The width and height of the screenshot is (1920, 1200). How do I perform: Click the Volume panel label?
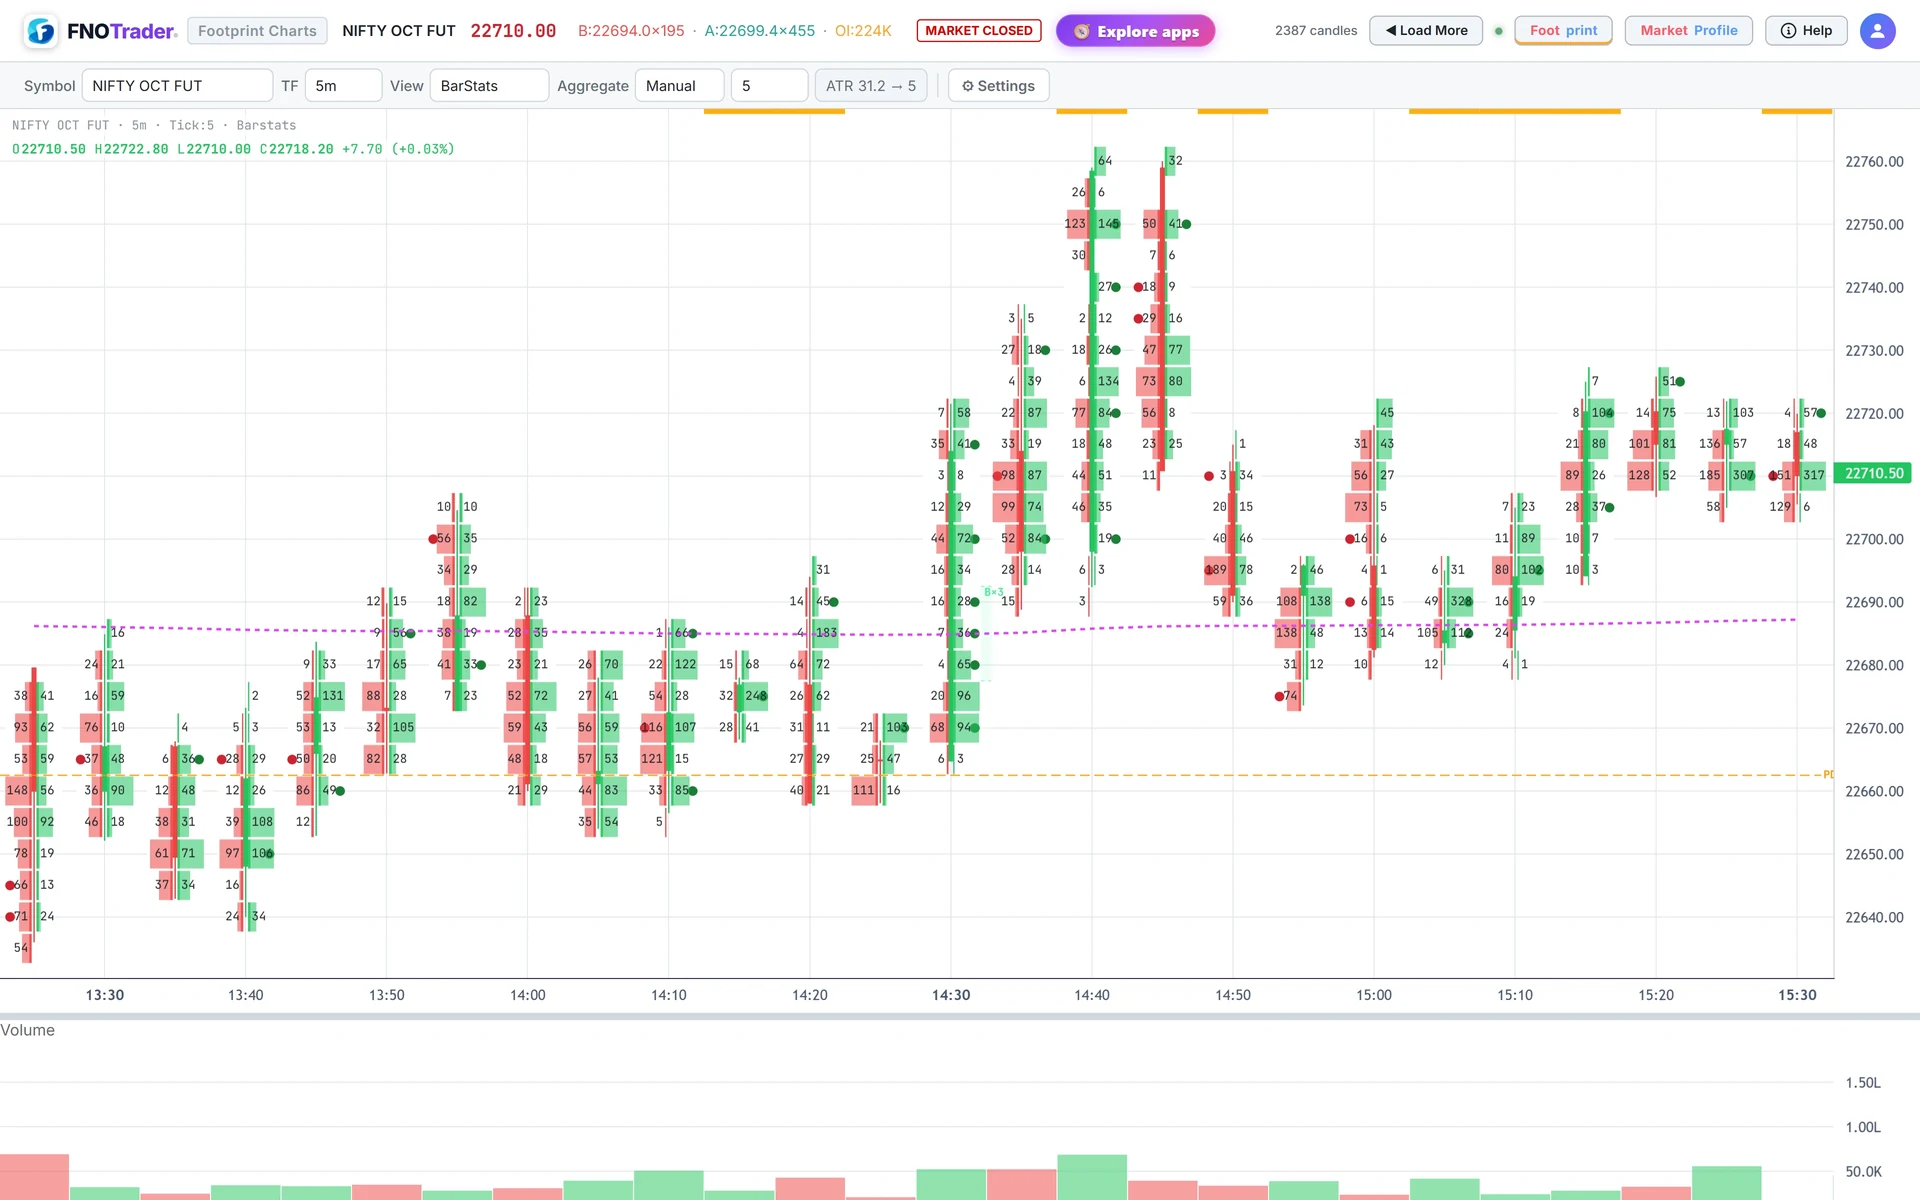[28, 1030]
